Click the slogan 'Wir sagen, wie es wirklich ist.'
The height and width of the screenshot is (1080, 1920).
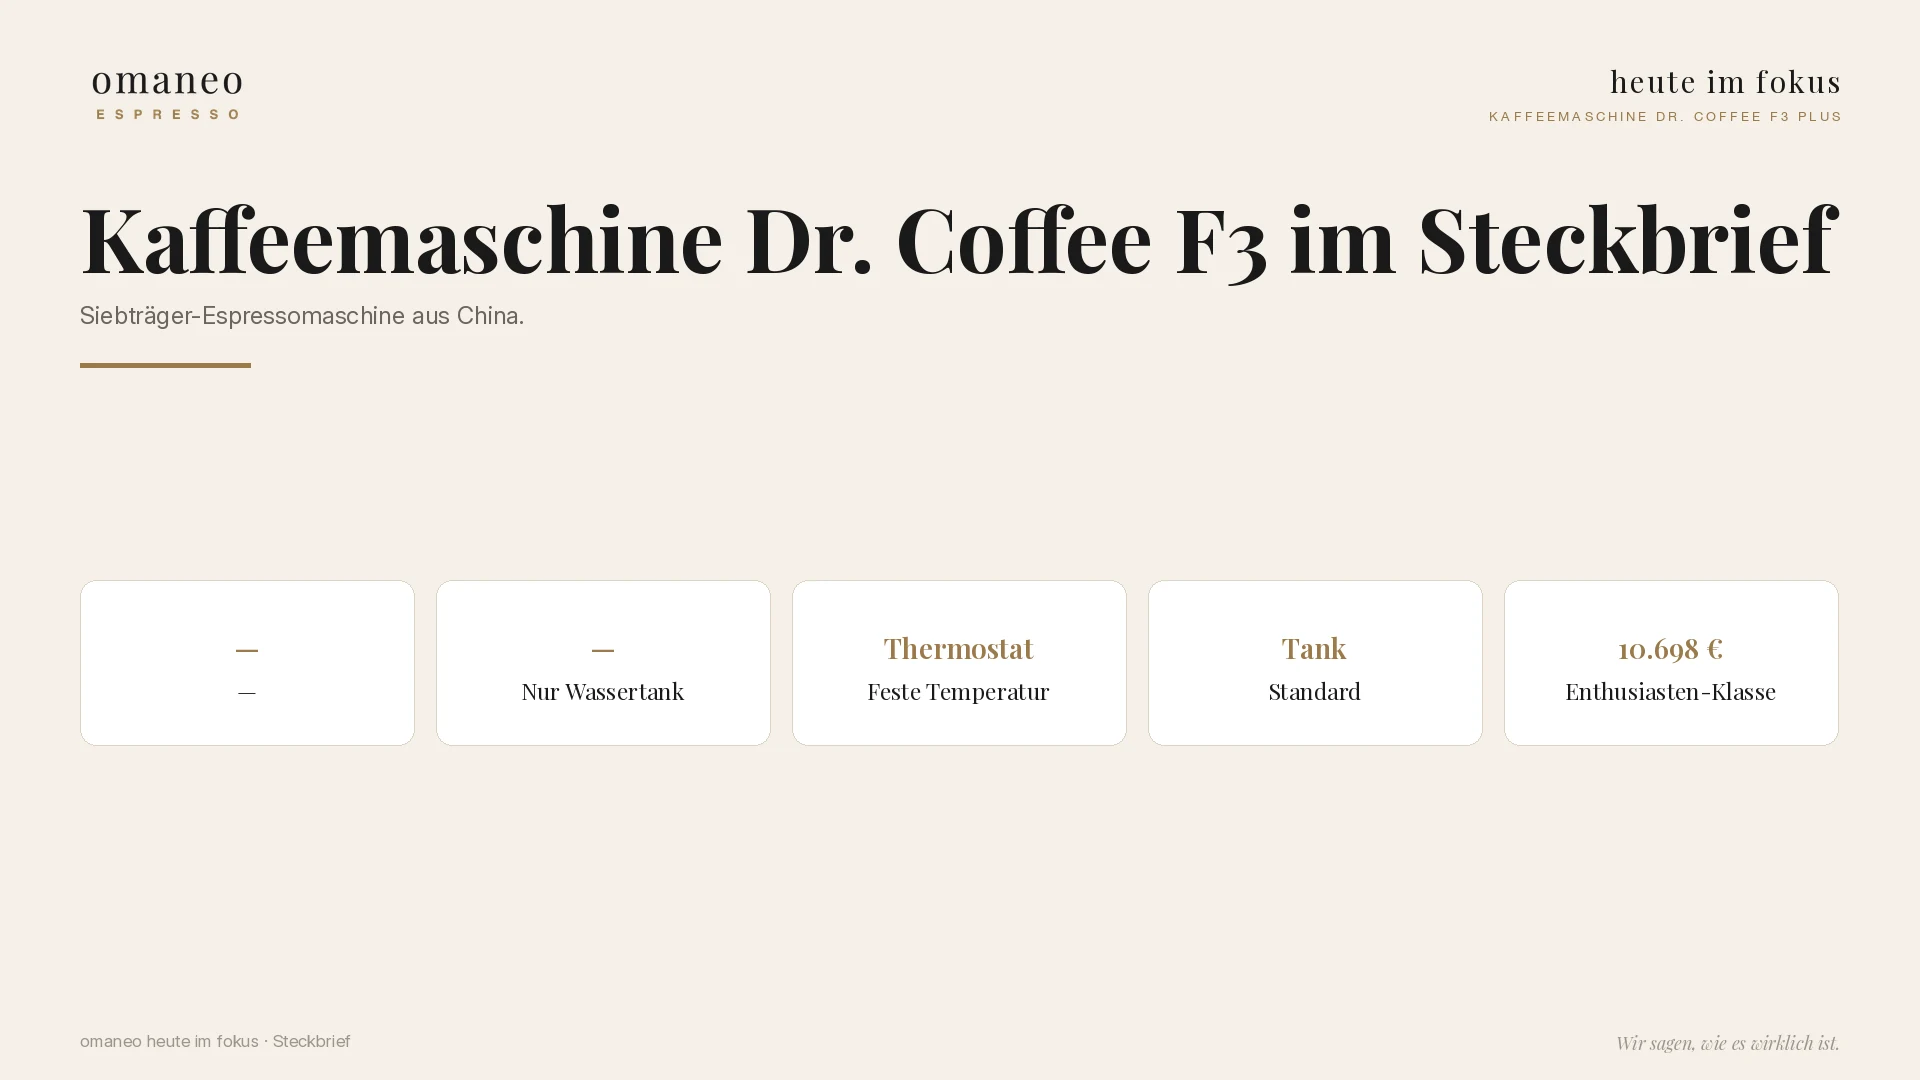point(1727,1042)
